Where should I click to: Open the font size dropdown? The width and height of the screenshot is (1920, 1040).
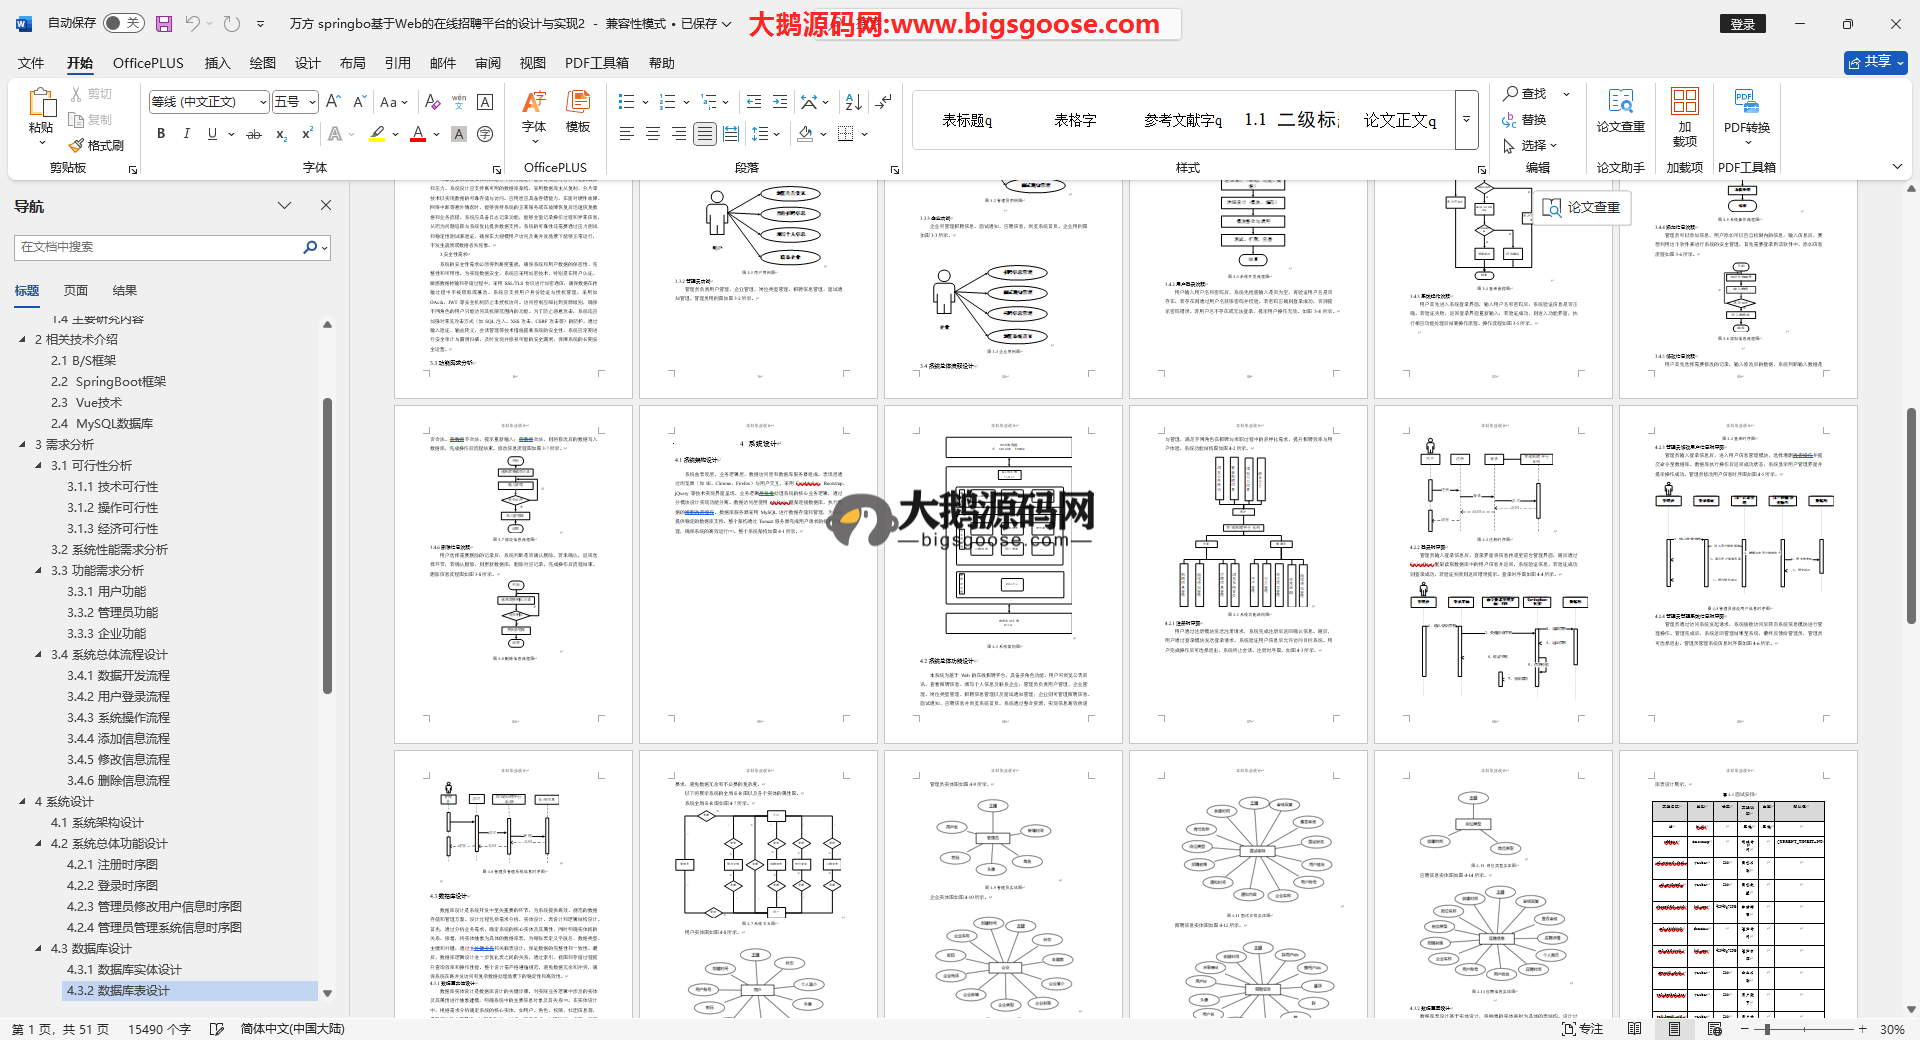click(x=312, y=102)
